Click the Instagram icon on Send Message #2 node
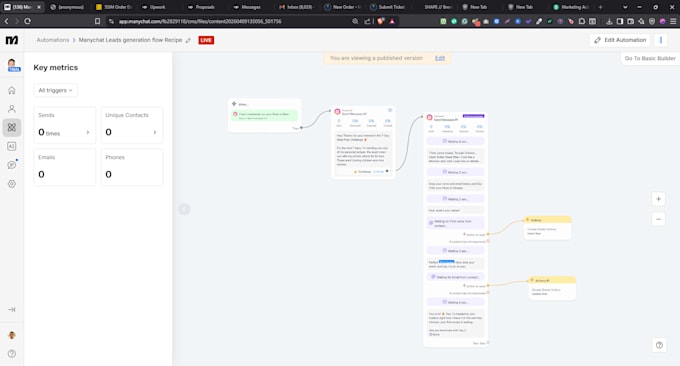The image size is (680, 366). [337, 112]
